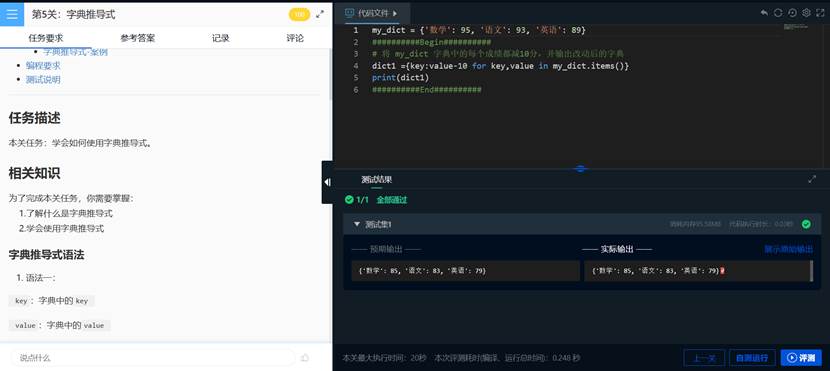Open the 记录 tab

221,38
